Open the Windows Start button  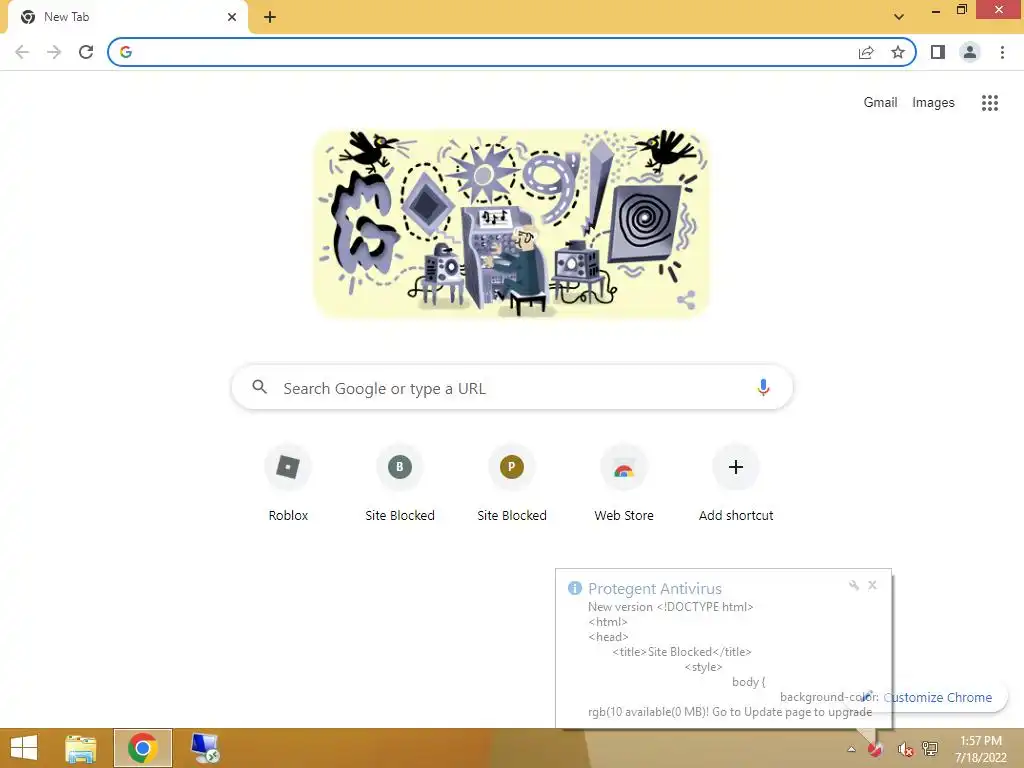coord(24,748)
